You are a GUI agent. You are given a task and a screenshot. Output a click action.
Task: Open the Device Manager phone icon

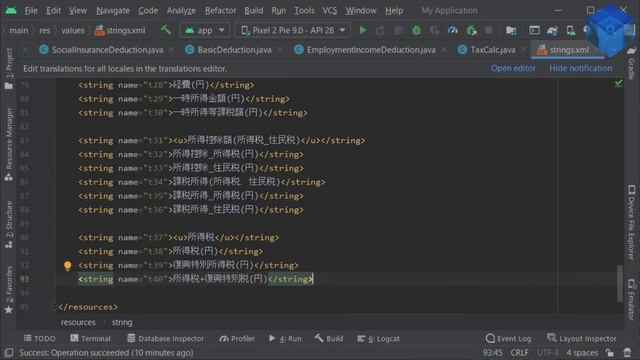click(x=571, y=30)
